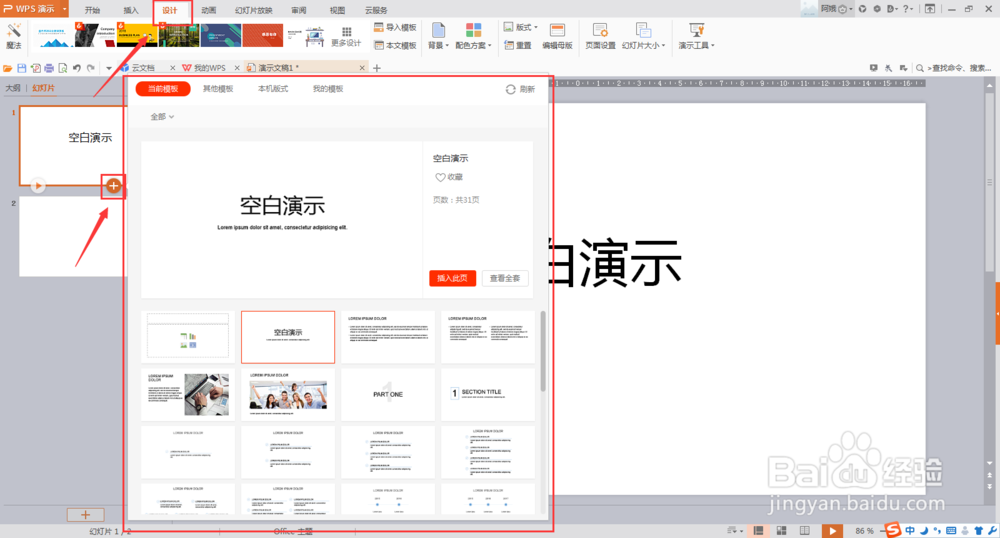Select the 空白演示 layout thumbnail in grid
Screen dimensions: 1000x538
(x=288, y=337)
